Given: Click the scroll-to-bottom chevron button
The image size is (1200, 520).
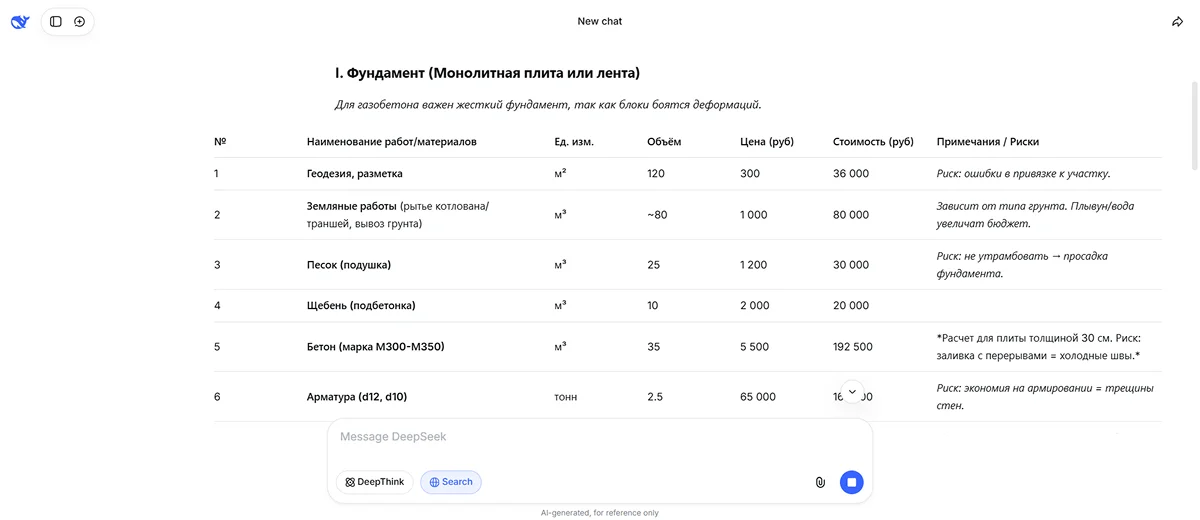Looking at the screenshot, I should point(852,392).
